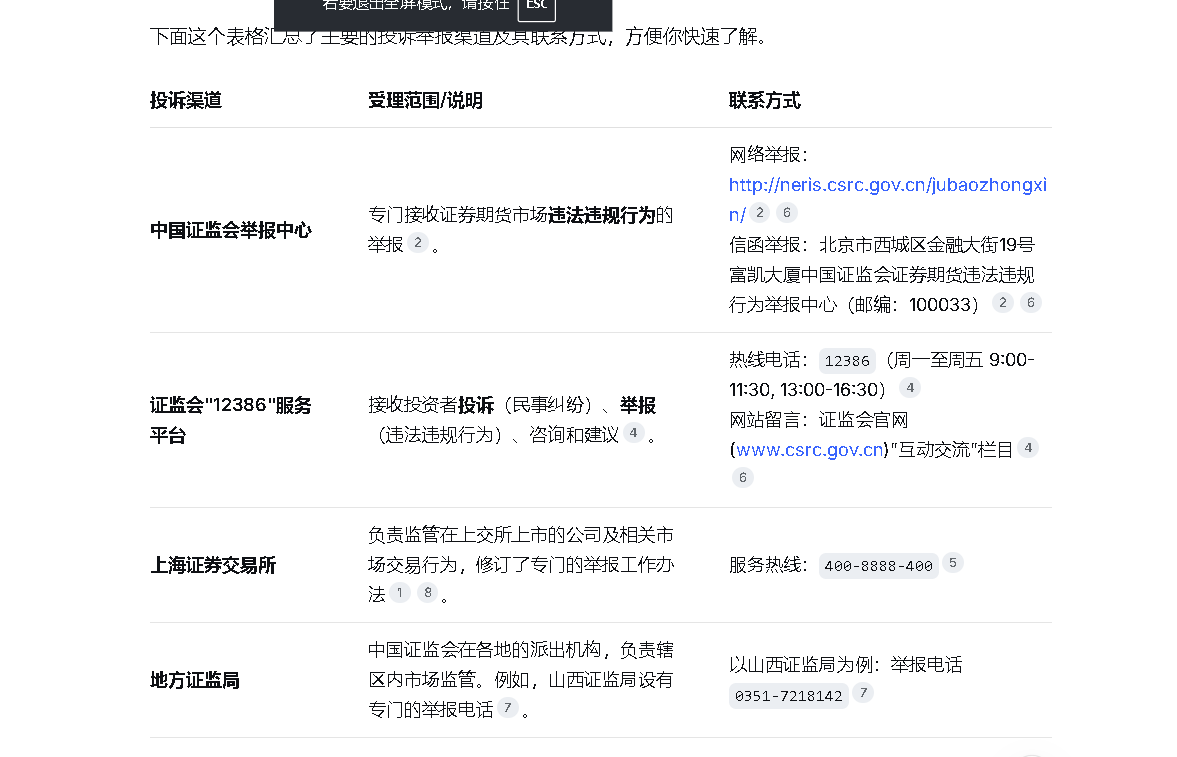Click the 400-8888-400 service hotline chip

click(x=878, y=566)
